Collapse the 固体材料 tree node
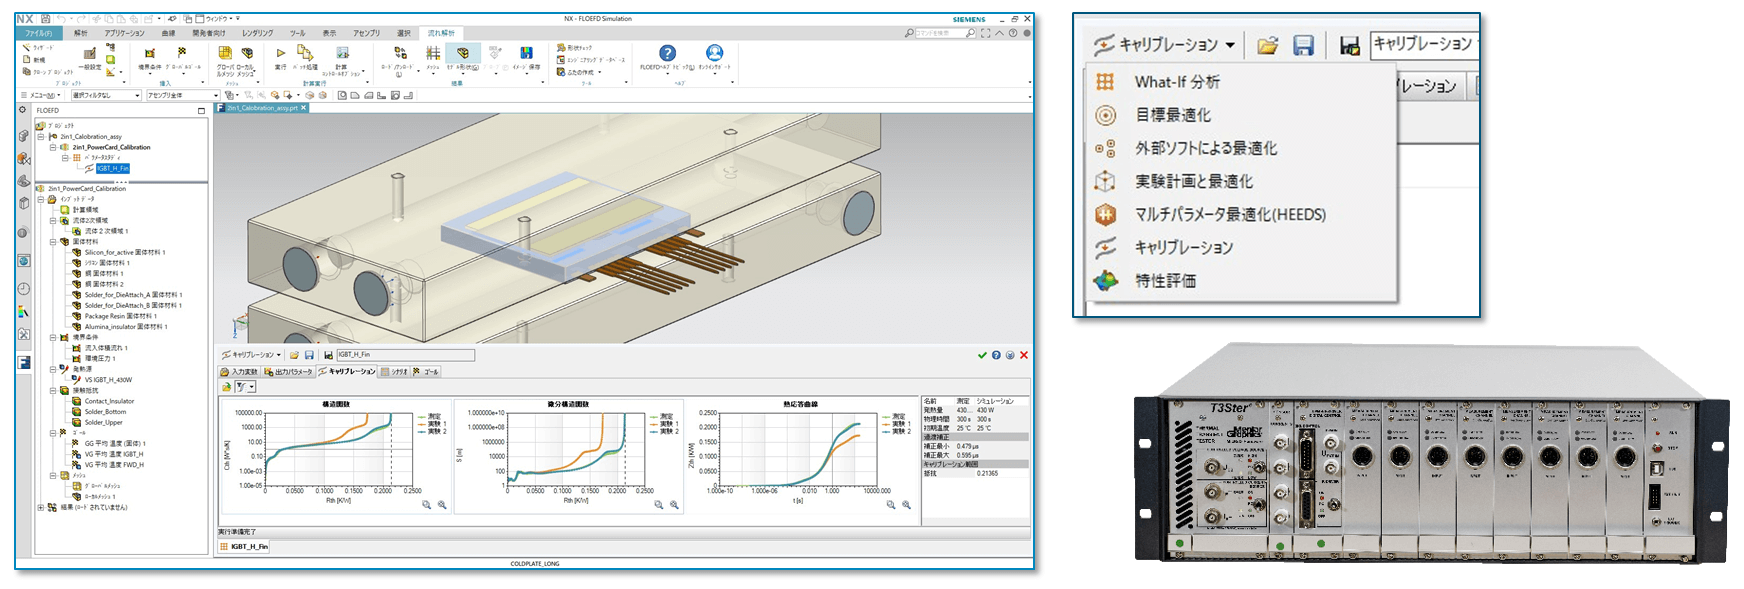The height and width of the screenshot is (589, 1744). (x=54, y=241)
